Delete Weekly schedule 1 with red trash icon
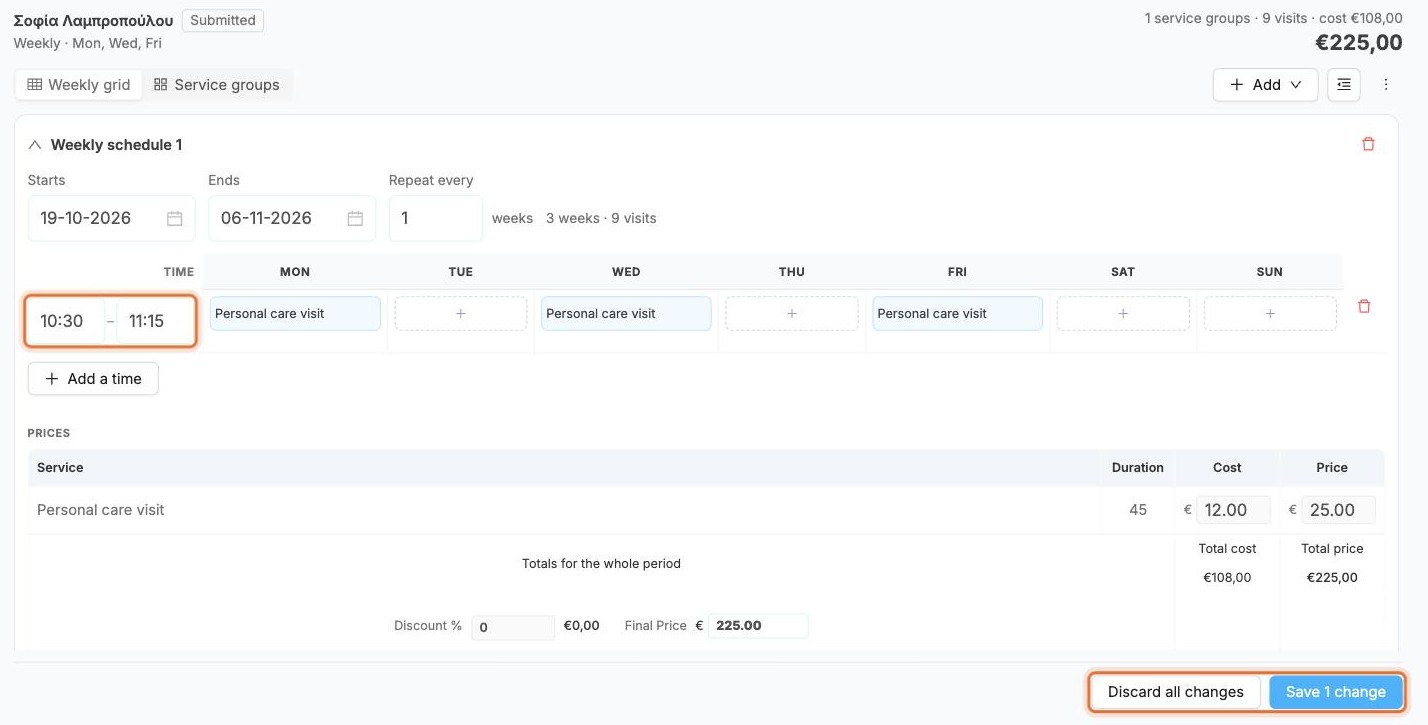This screenshot has height=725, width=1428. tap(1368, 144)
